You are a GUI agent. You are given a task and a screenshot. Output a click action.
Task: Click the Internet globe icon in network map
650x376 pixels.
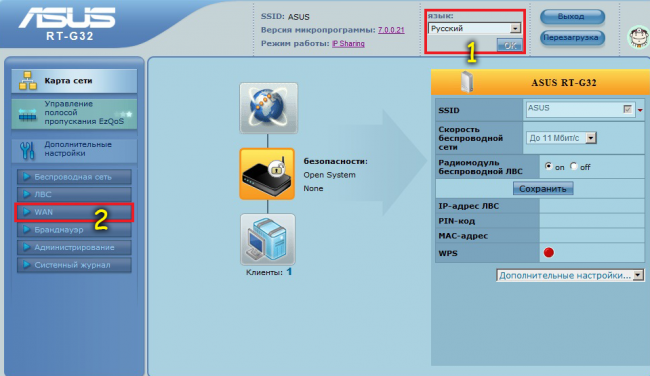[269, 108]
